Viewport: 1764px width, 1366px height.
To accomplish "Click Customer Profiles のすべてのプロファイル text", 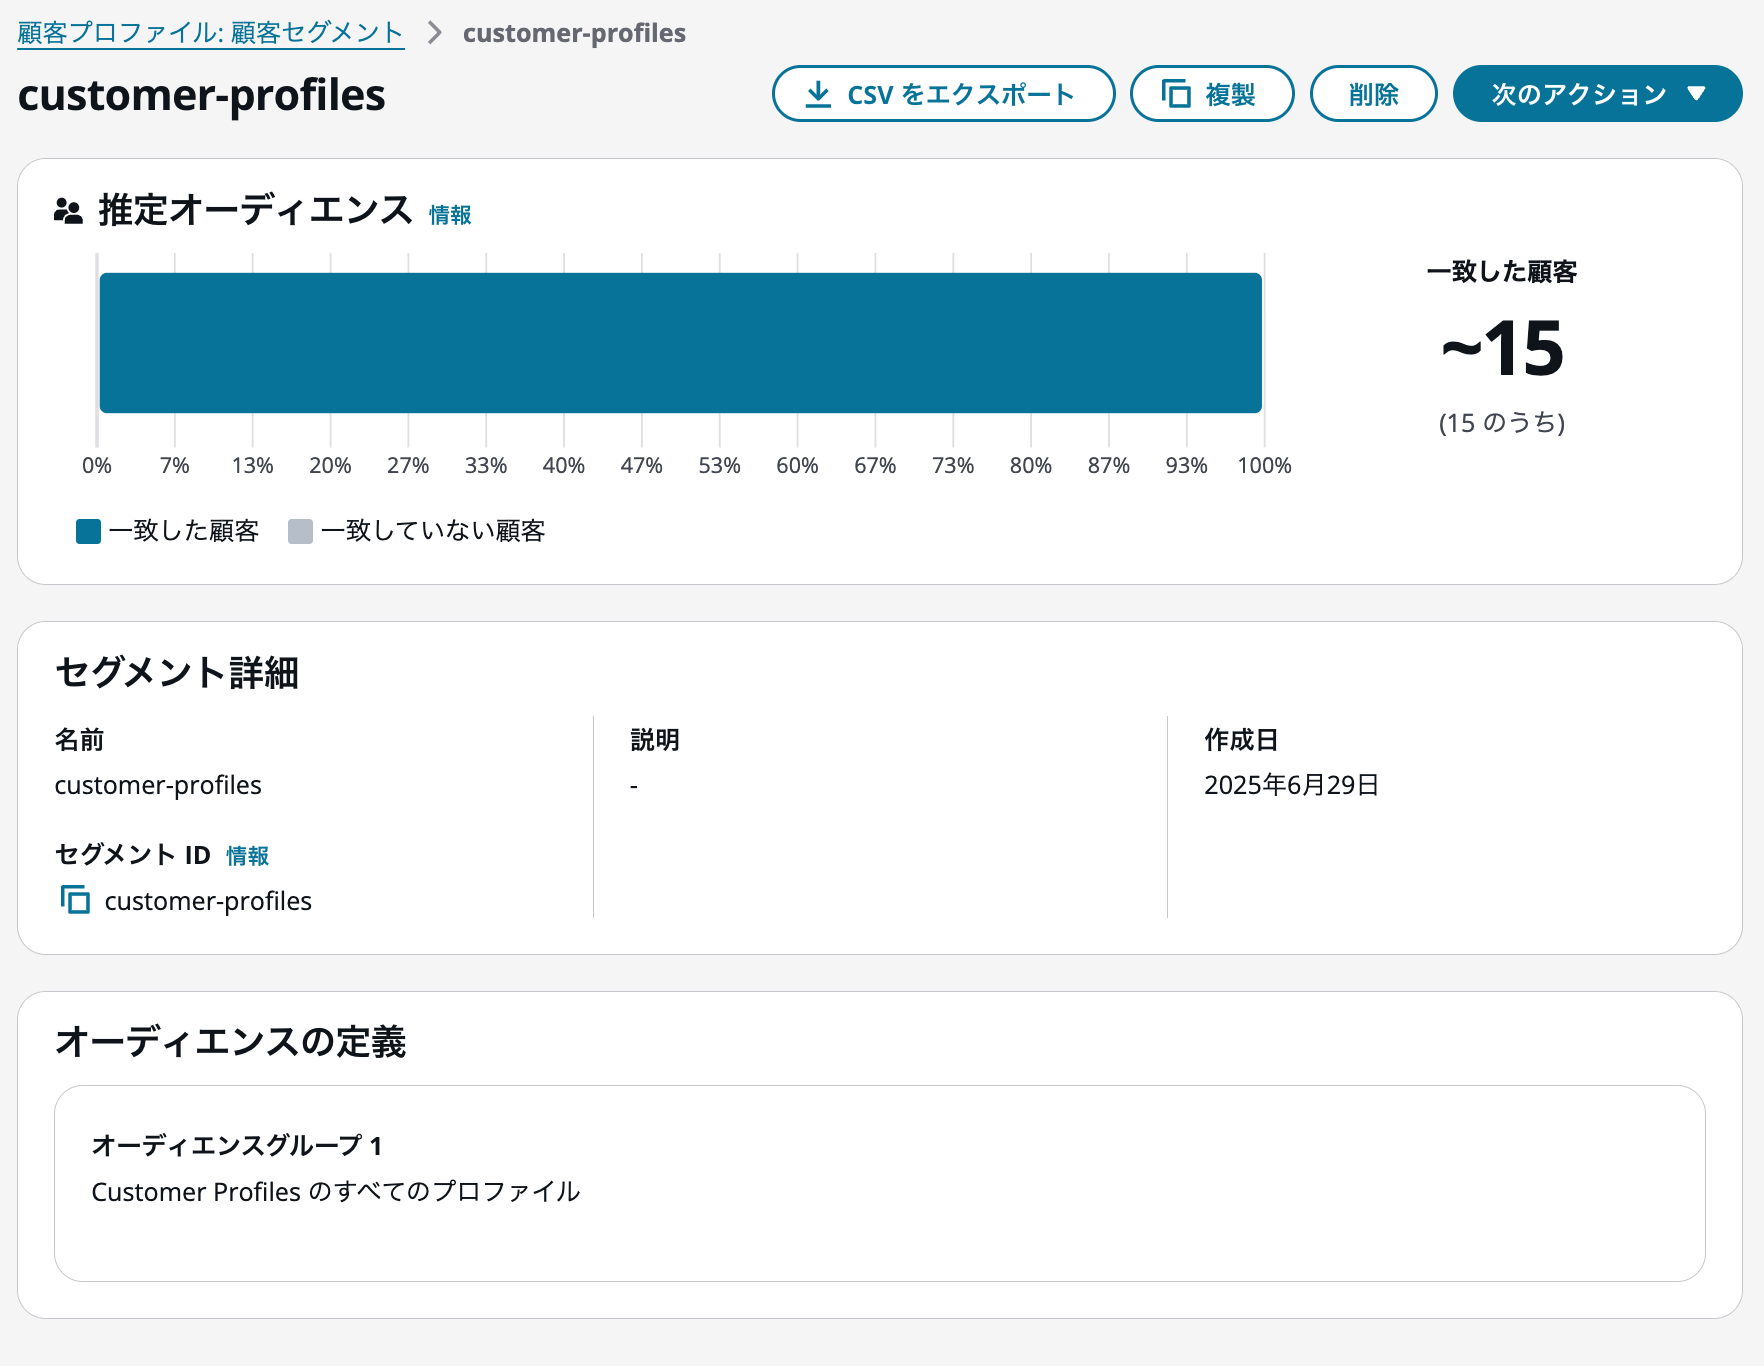I will click(x=336, y=1192).
